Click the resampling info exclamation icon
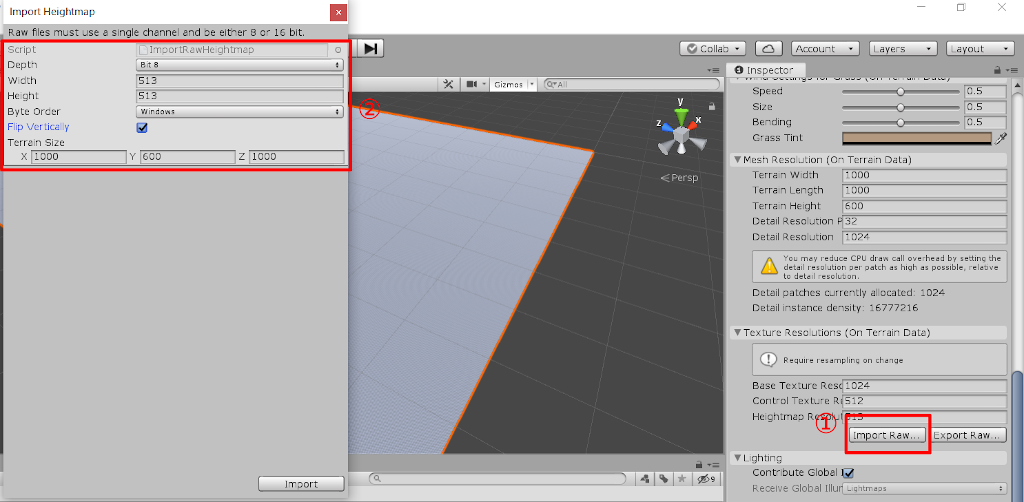 click(x=769, y=360)
